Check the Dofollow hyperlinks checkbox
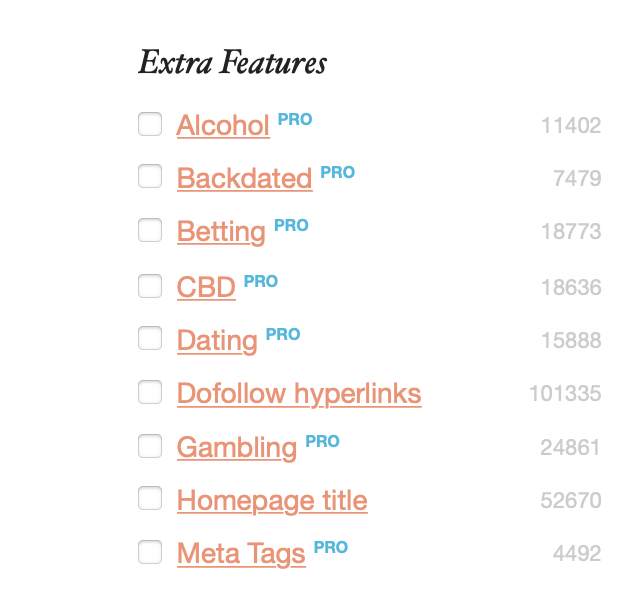Image resolution: width=644 pixels, height=594 pixels. (x=150, y=392)
